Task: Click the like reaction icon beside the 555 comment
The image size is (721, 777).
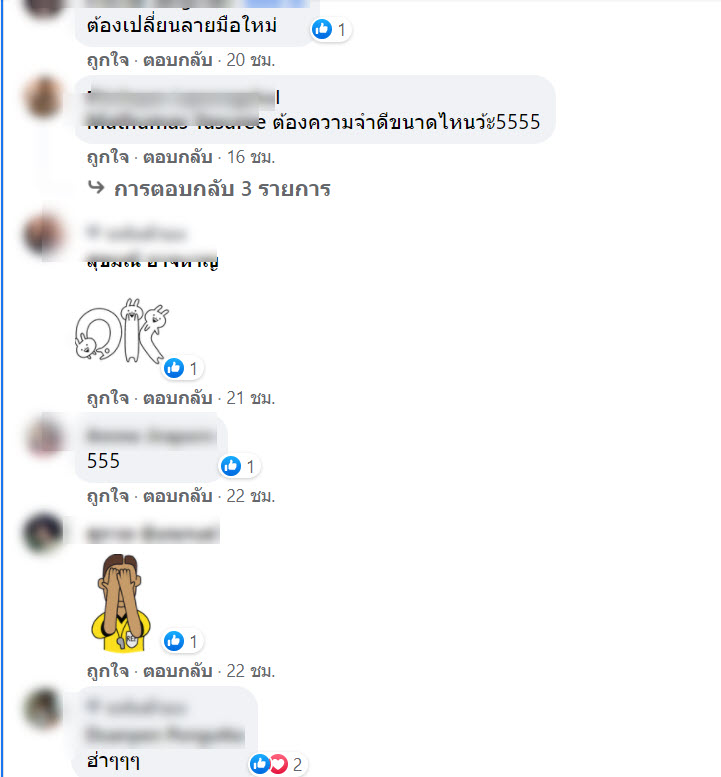Action: [231, 466]
